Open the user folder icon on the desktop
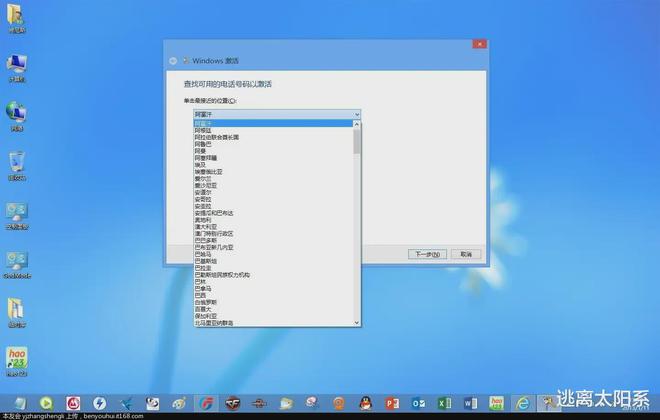 click(16, 17)
